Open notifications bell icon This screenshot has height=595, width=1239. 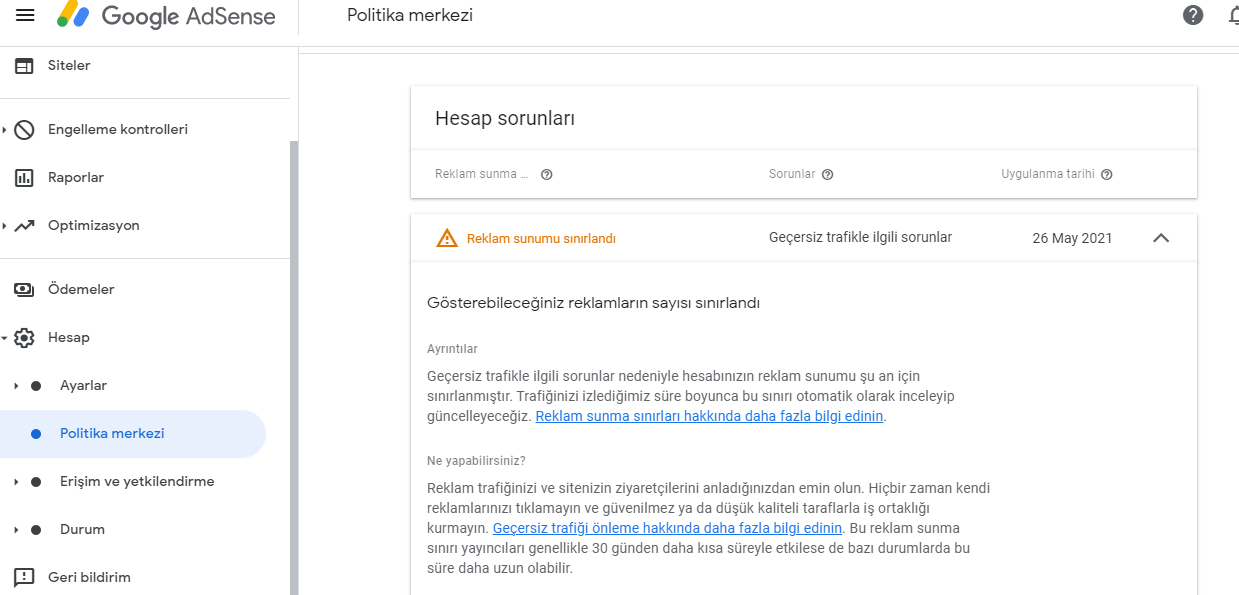tap(1233, 15)
